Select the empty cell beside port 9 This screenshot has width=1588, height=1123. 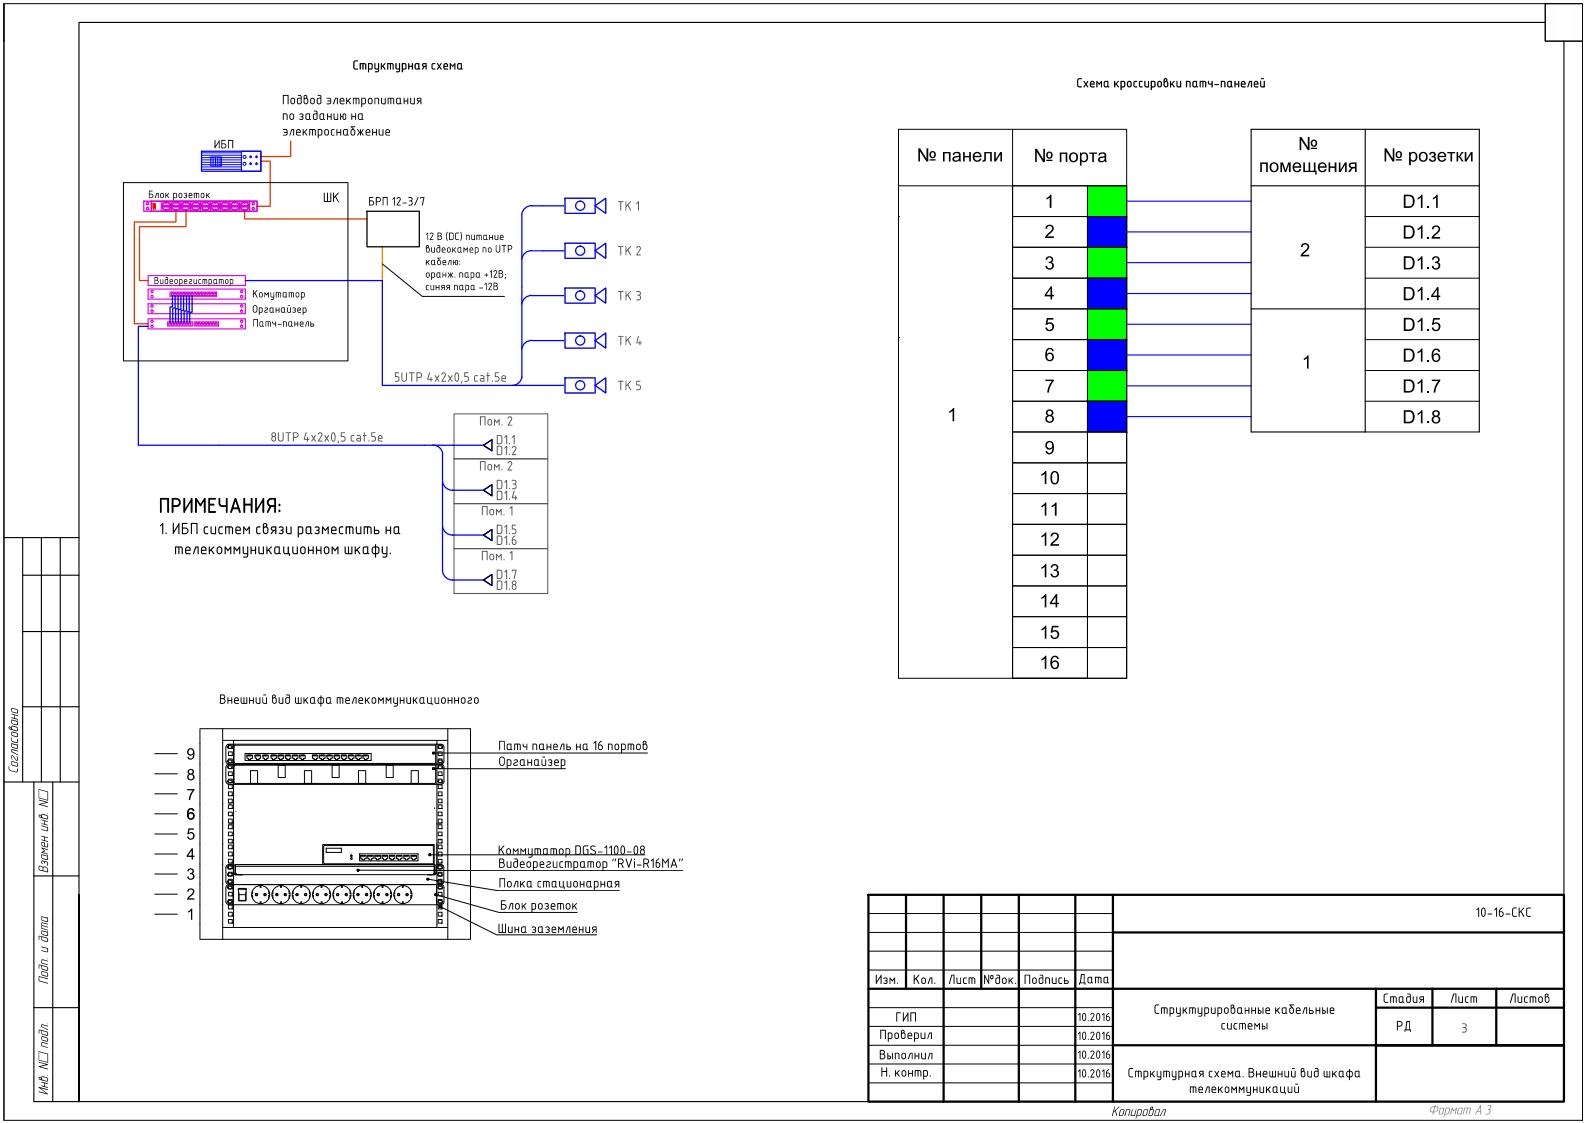1107,448
